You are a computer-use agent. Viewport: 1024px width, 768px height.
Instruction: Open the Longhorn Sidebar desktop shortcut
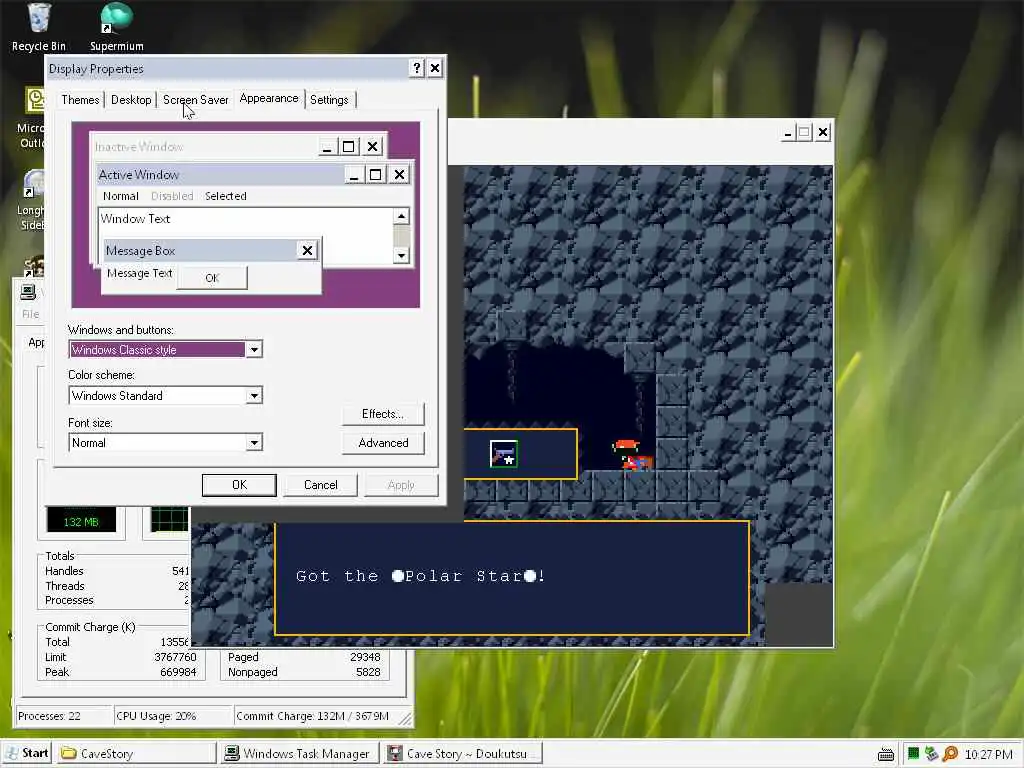[33, 199]
